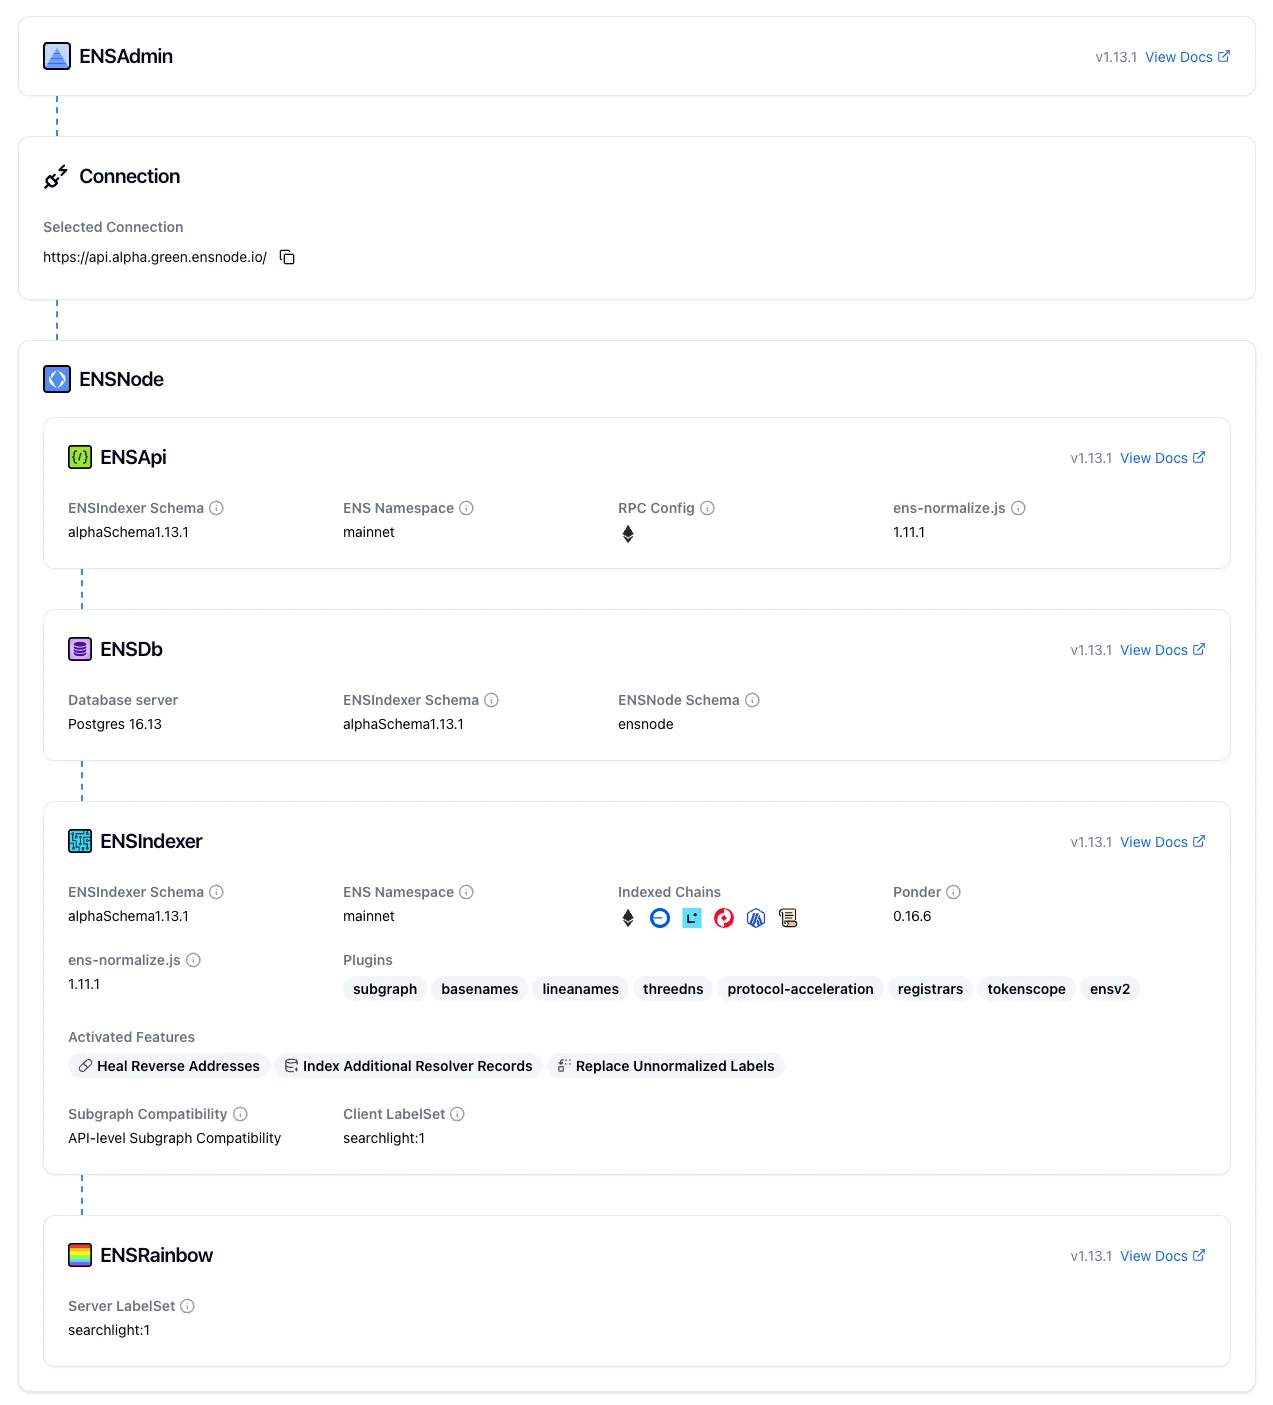Click ENSAdmin v1.13.1 version text
The height and width of the screenshot is (1405, 1273).
point(1116,57)
